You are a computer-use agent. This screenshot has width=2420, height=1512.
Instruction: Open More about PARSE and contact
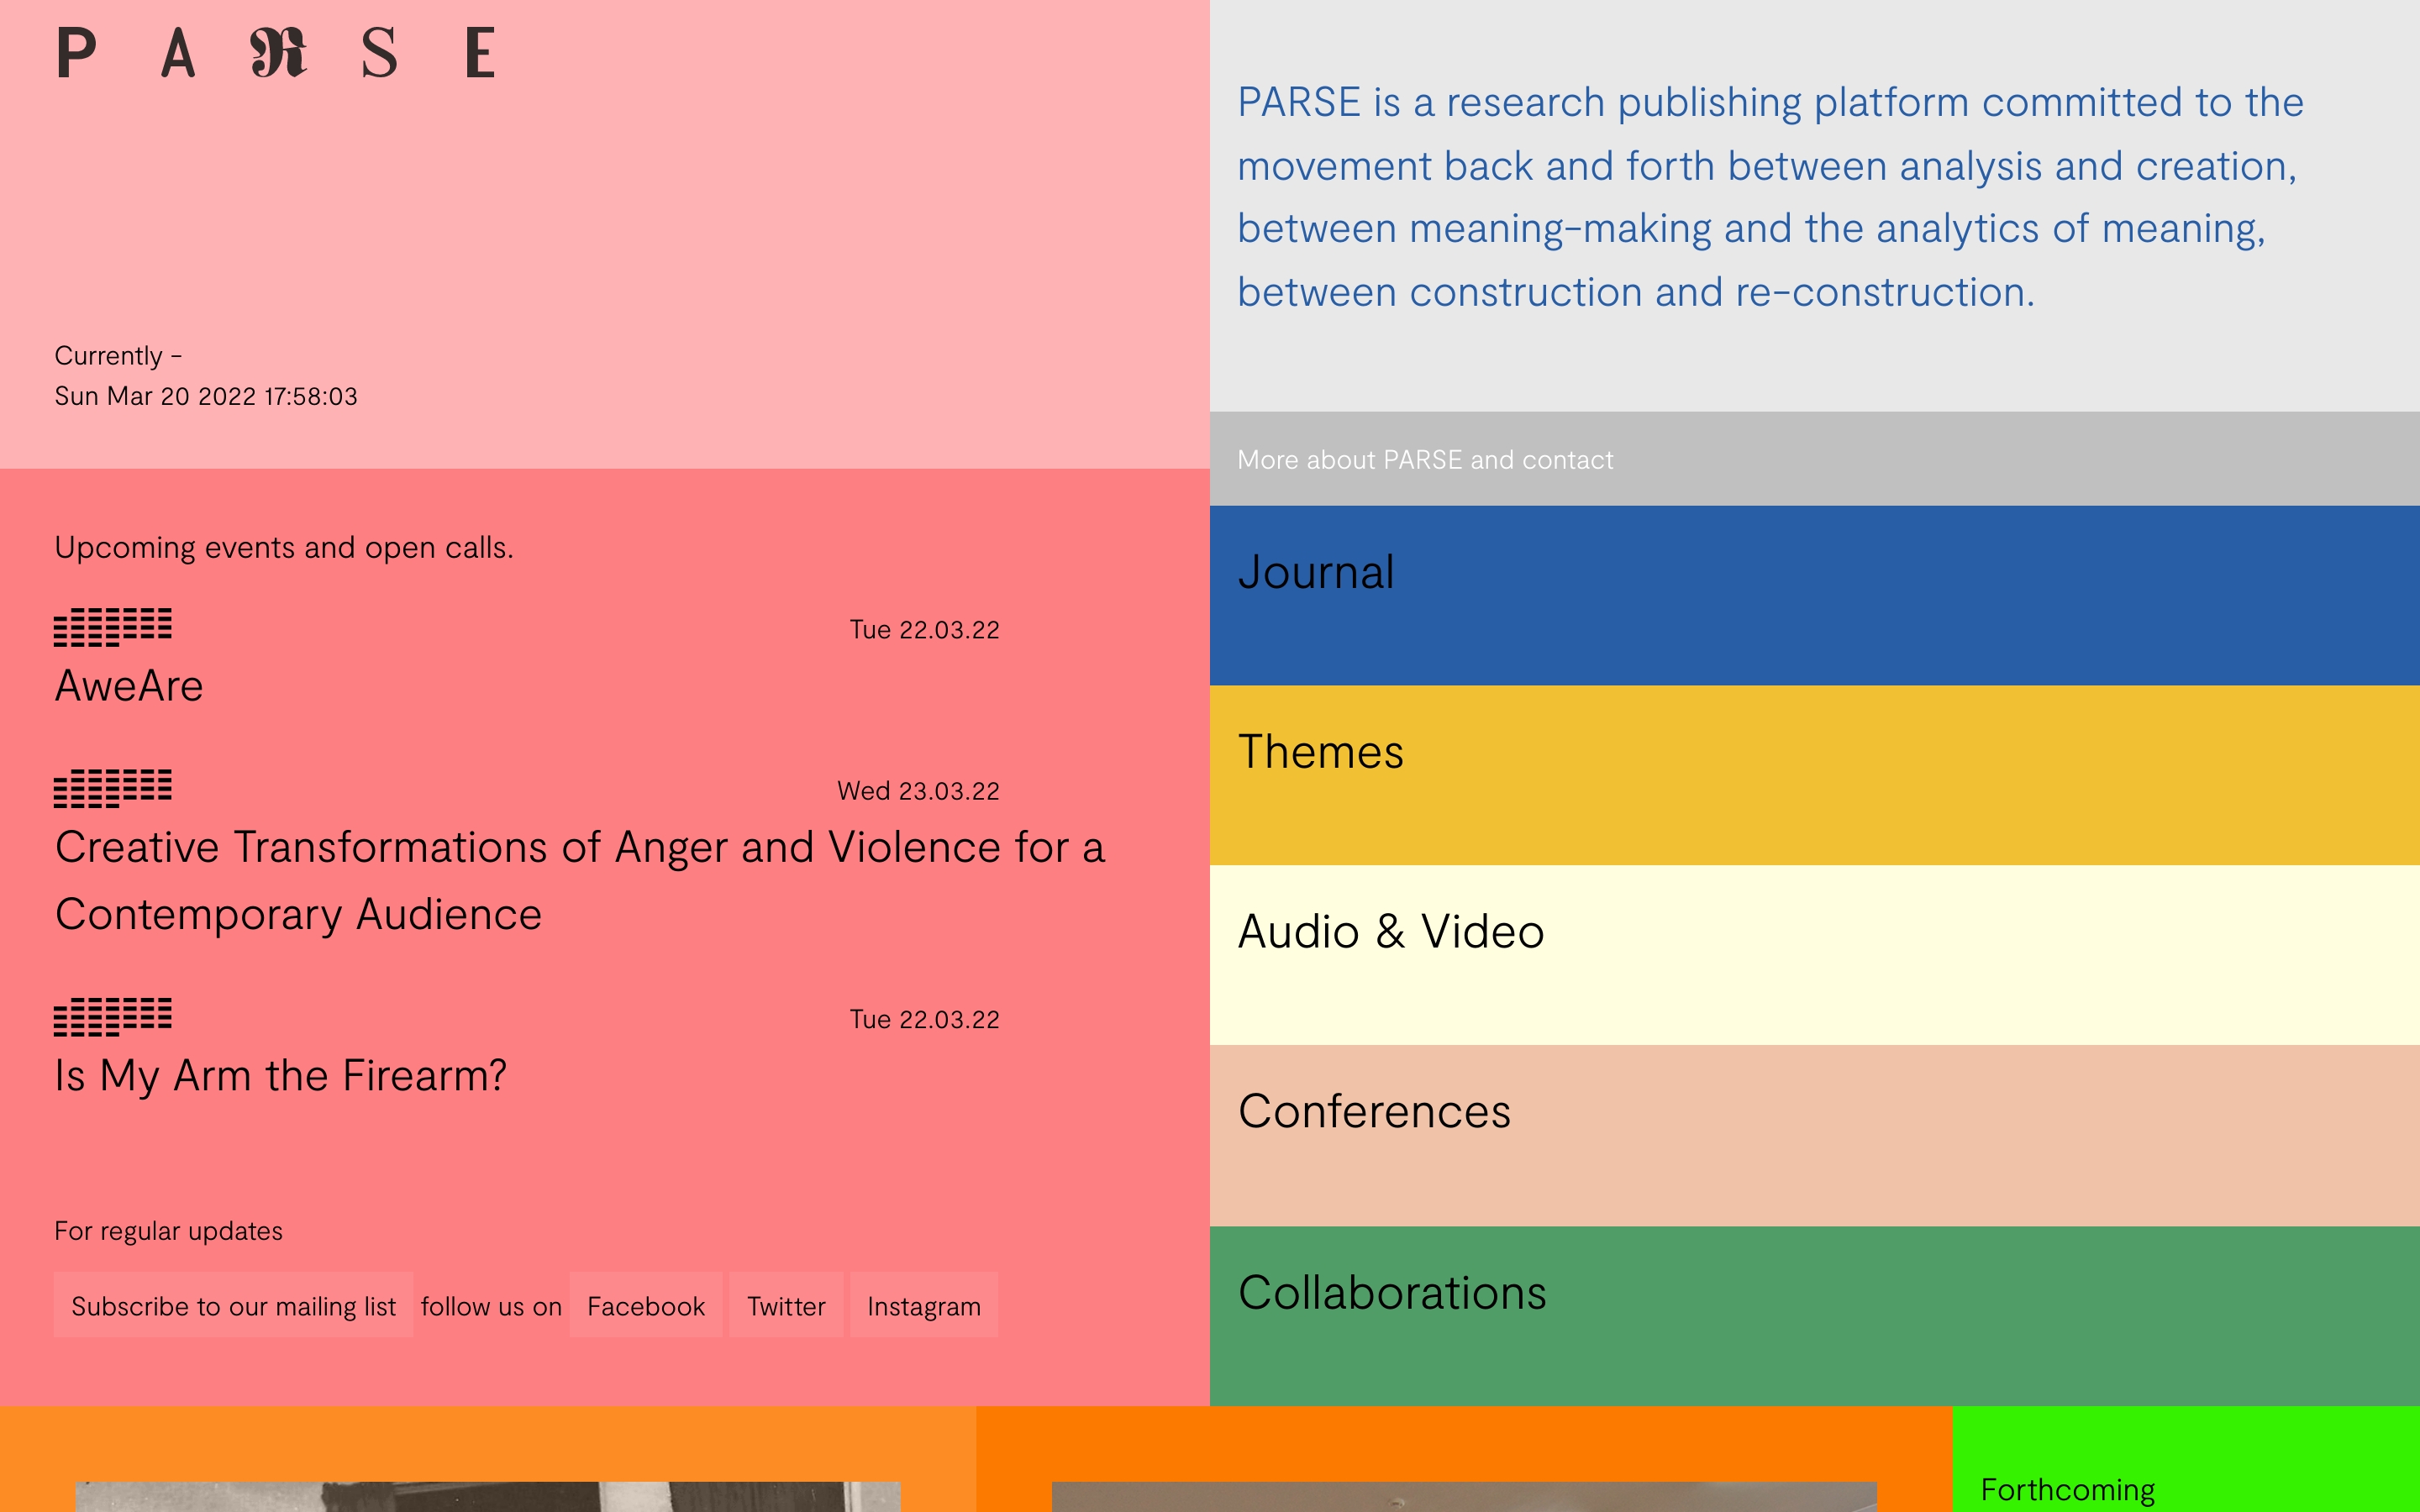1424,460
